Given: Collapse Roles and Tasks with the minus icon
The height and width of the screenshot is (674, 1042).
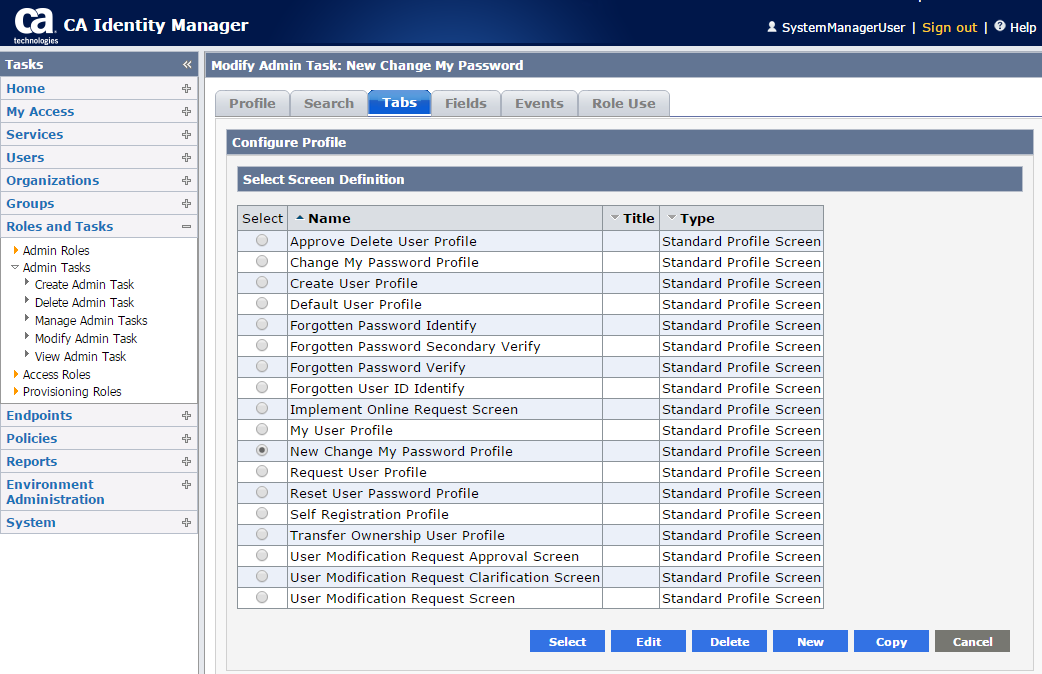Looking at the screenshot, I should click(186, 227).
